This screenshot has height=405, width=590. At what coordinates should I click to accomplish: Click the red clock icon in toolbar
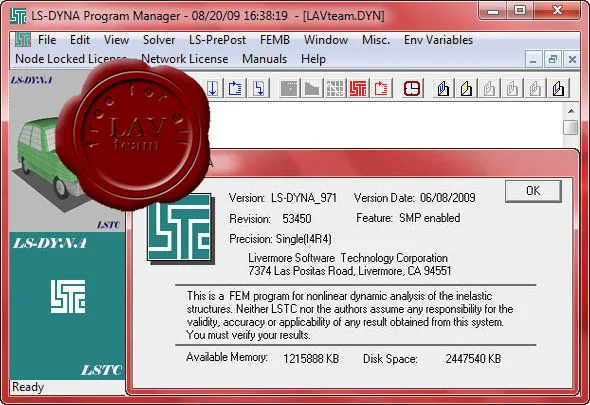coord(412,88)
